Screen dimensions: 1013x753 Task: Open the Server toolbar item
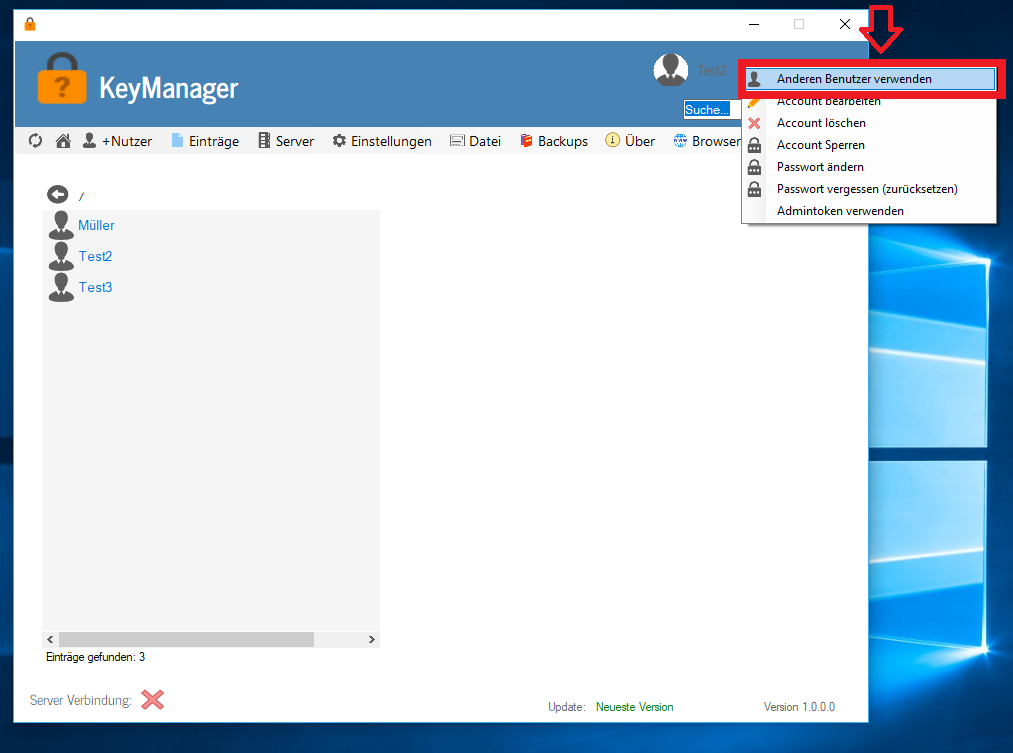tap(286, 141)
